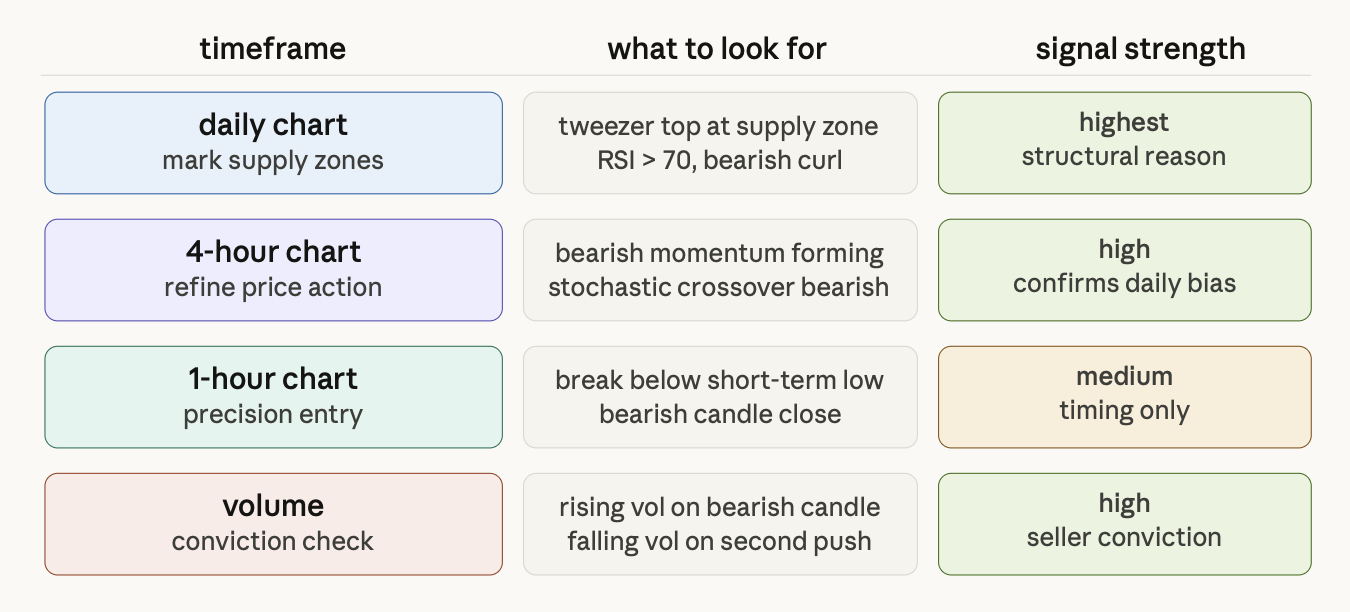The width and height of the screenshot is (1350, 612).
Task: Click the 'stochastic crossover bearish' text
Action: point(719,287)
